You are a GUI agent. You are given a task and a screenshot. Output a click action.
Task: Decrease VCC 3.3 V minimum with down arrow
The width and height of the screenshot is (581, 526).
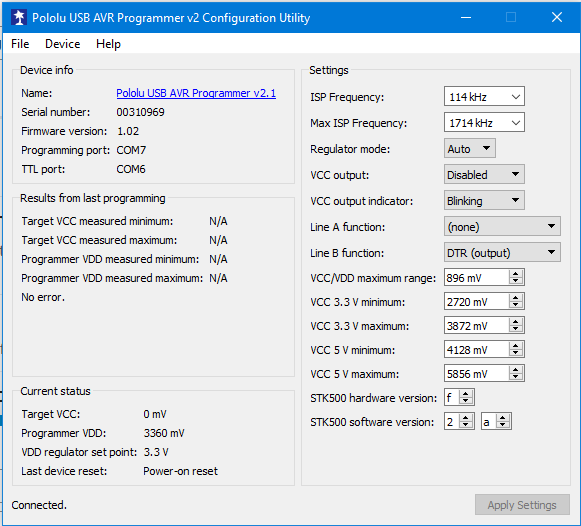tap(516, 305)
